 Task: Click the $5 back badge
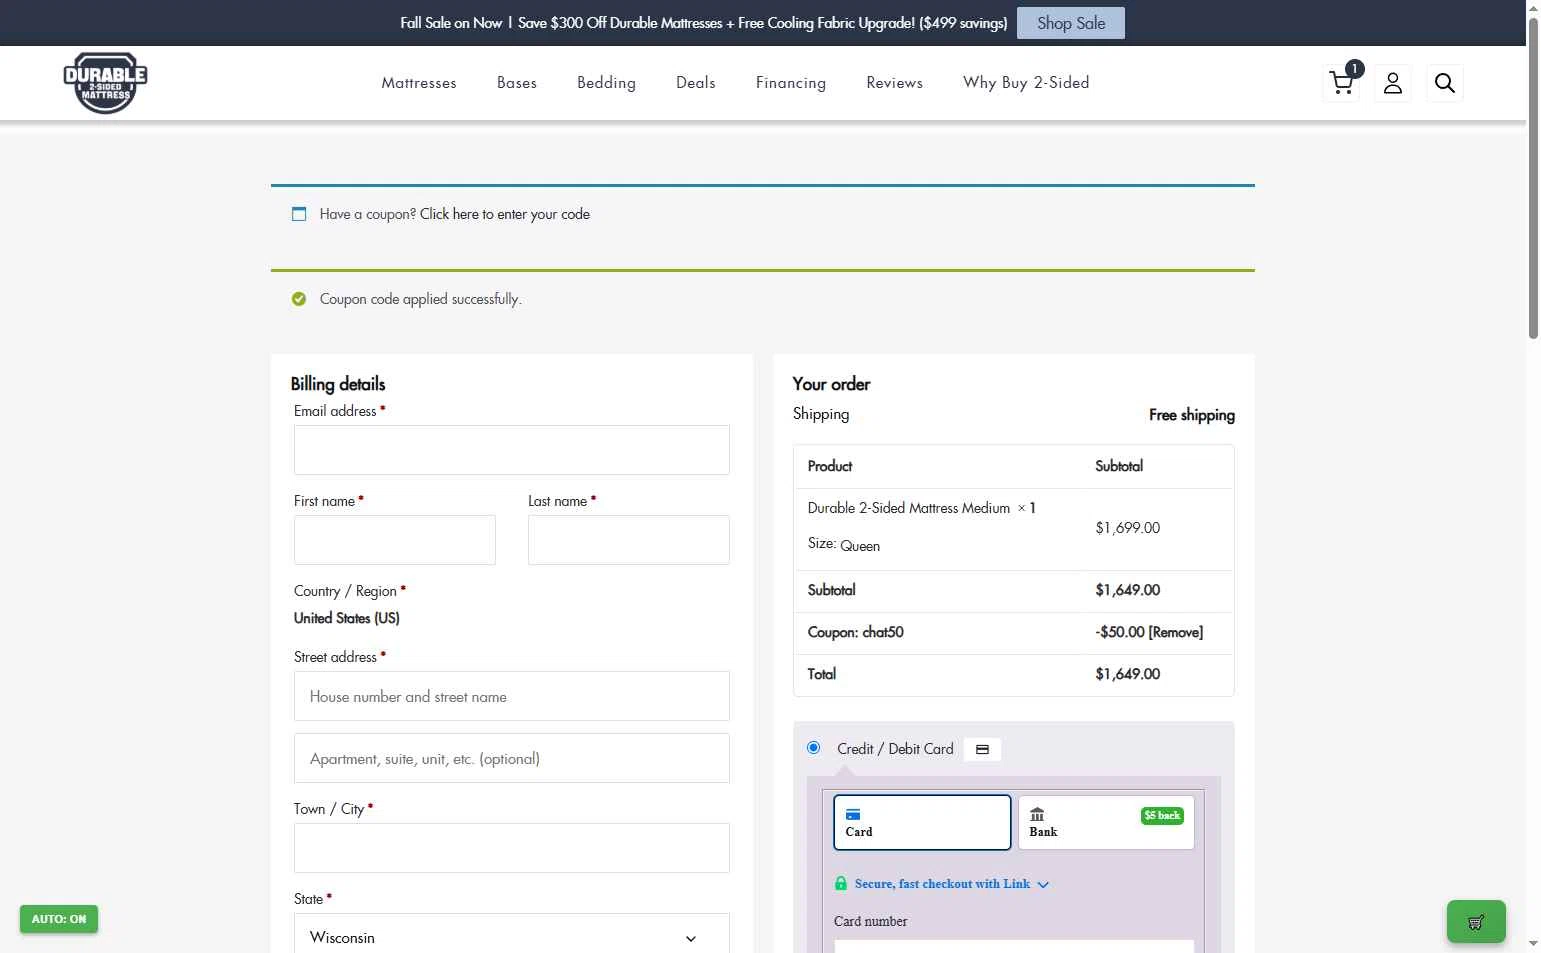click(x=1162, y=816)
